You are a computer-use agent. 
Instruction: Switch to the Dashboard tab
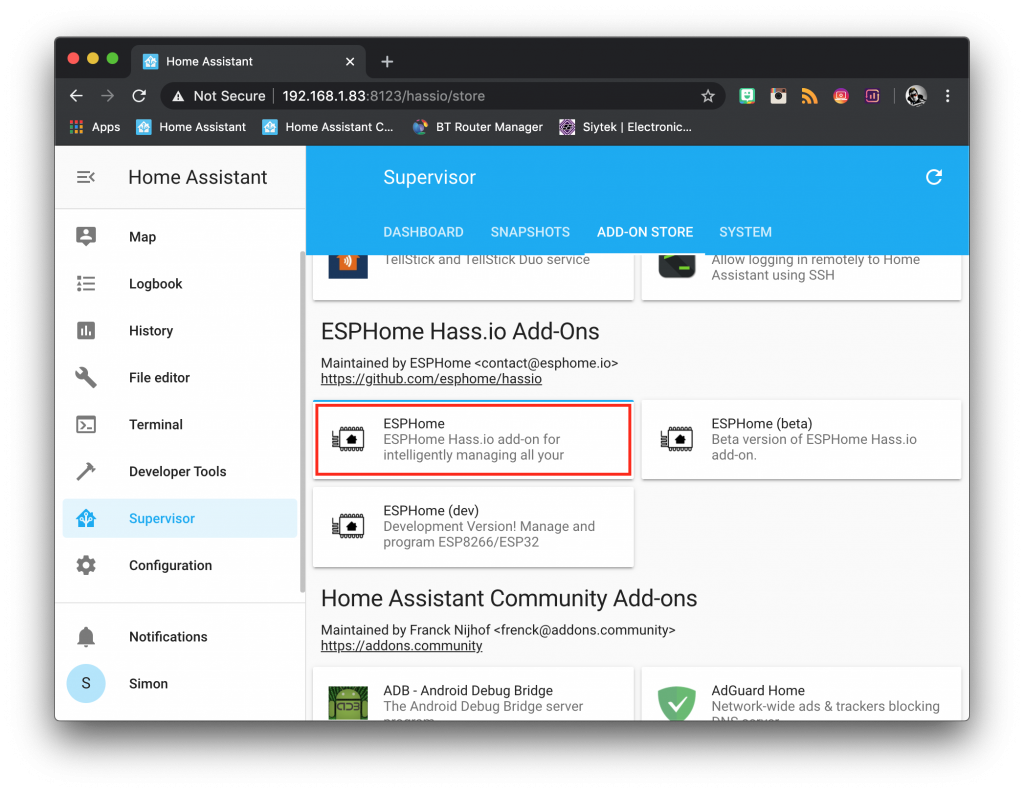(x=423, y=232)
